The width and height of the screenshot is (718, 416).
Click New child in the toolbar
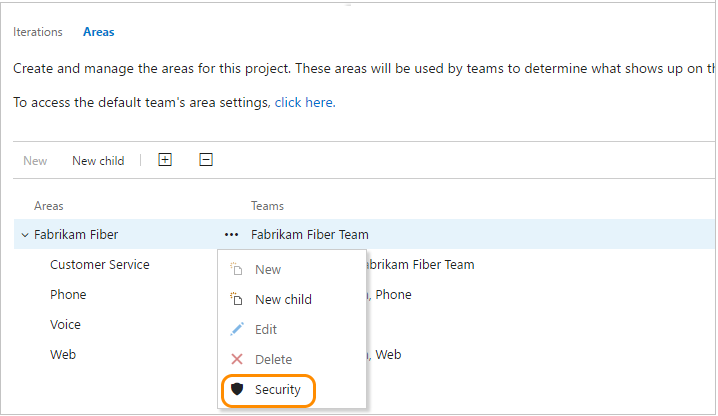[x=98, y=161]
